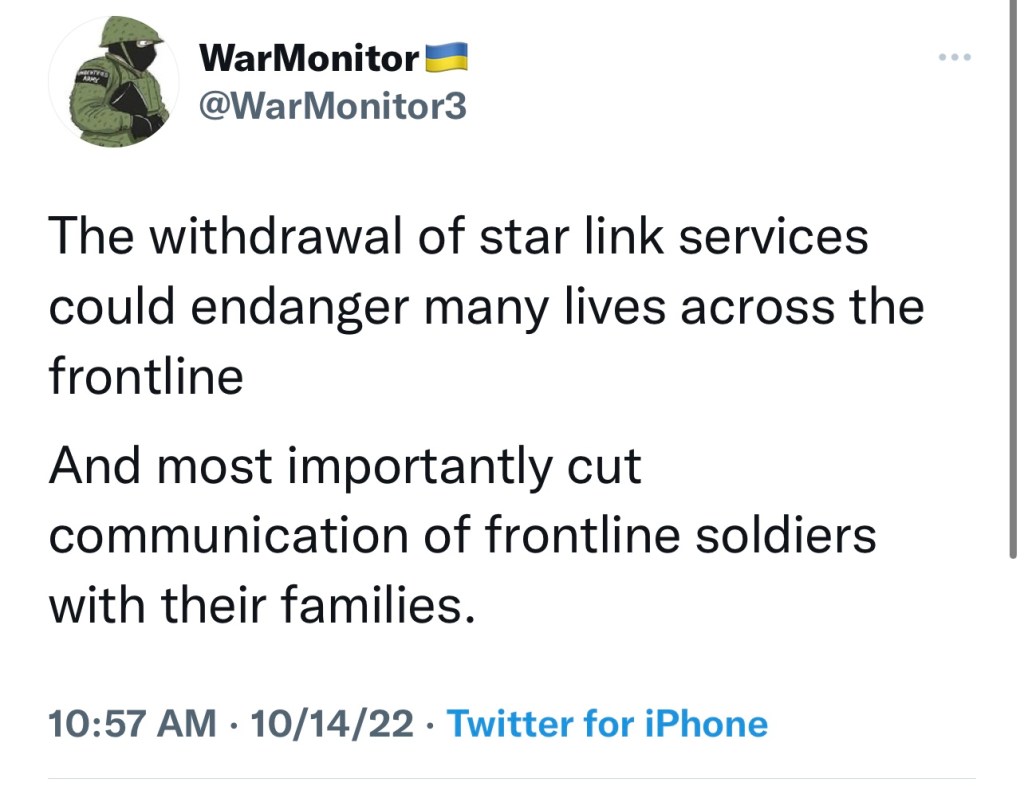Click the Ukraine flag emoji beside WarMonitor
Image resolution: width=1024 pixels, height=786 pixels.
pyautogui.click(x=447, y=58)
